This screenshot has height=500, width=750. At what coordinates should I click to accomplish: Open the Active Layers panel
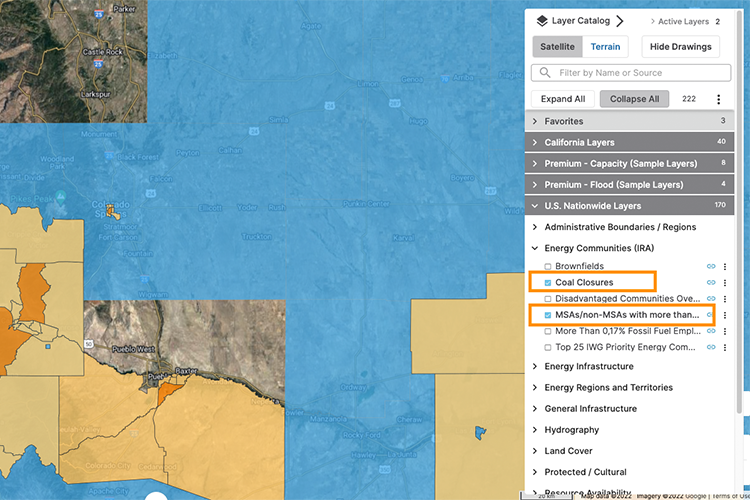click(685, 22)
